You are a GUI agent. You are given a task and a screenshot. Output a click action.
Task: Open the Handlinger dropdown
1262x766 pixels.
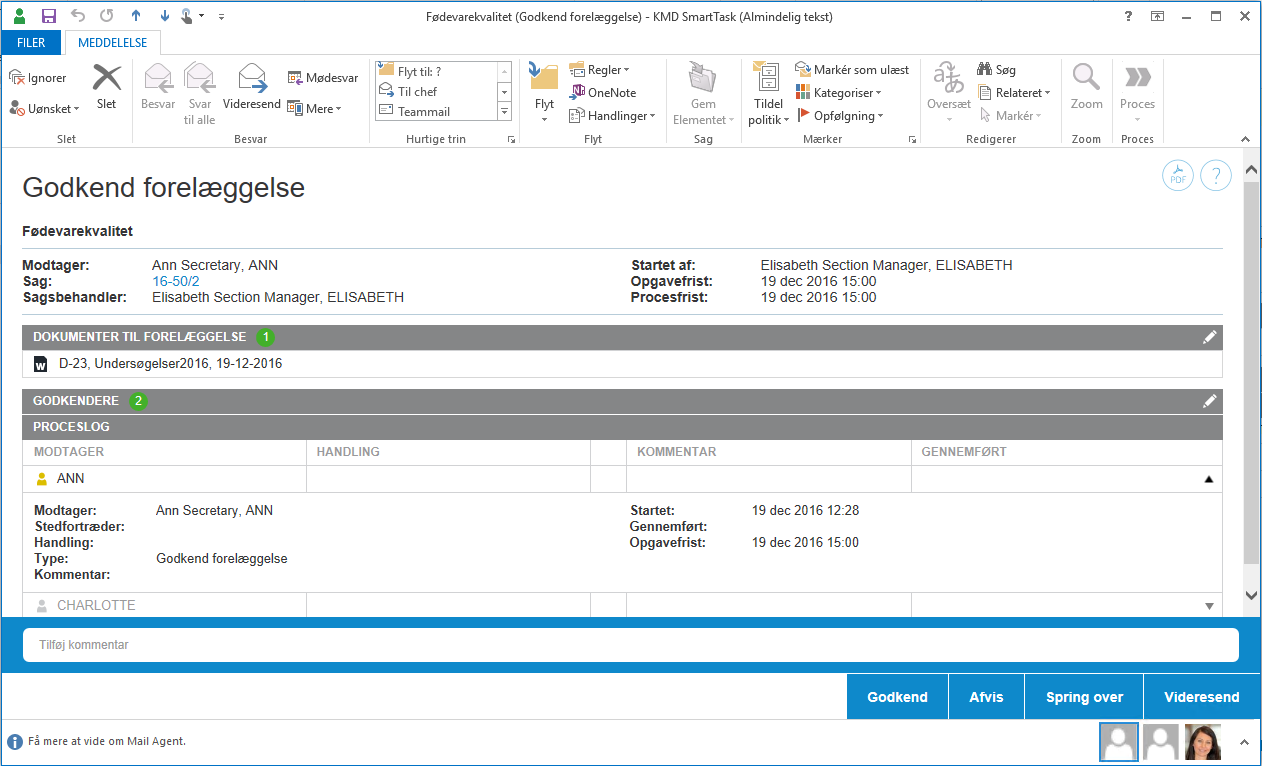click(612, 116)
